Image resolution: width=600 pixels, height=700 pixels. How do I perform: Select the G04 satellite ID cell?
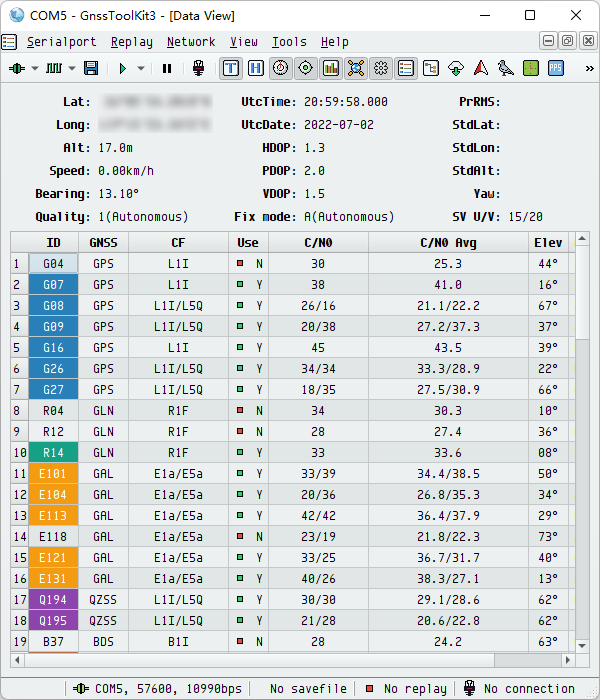pyautogui.click(x=54, y=263)
